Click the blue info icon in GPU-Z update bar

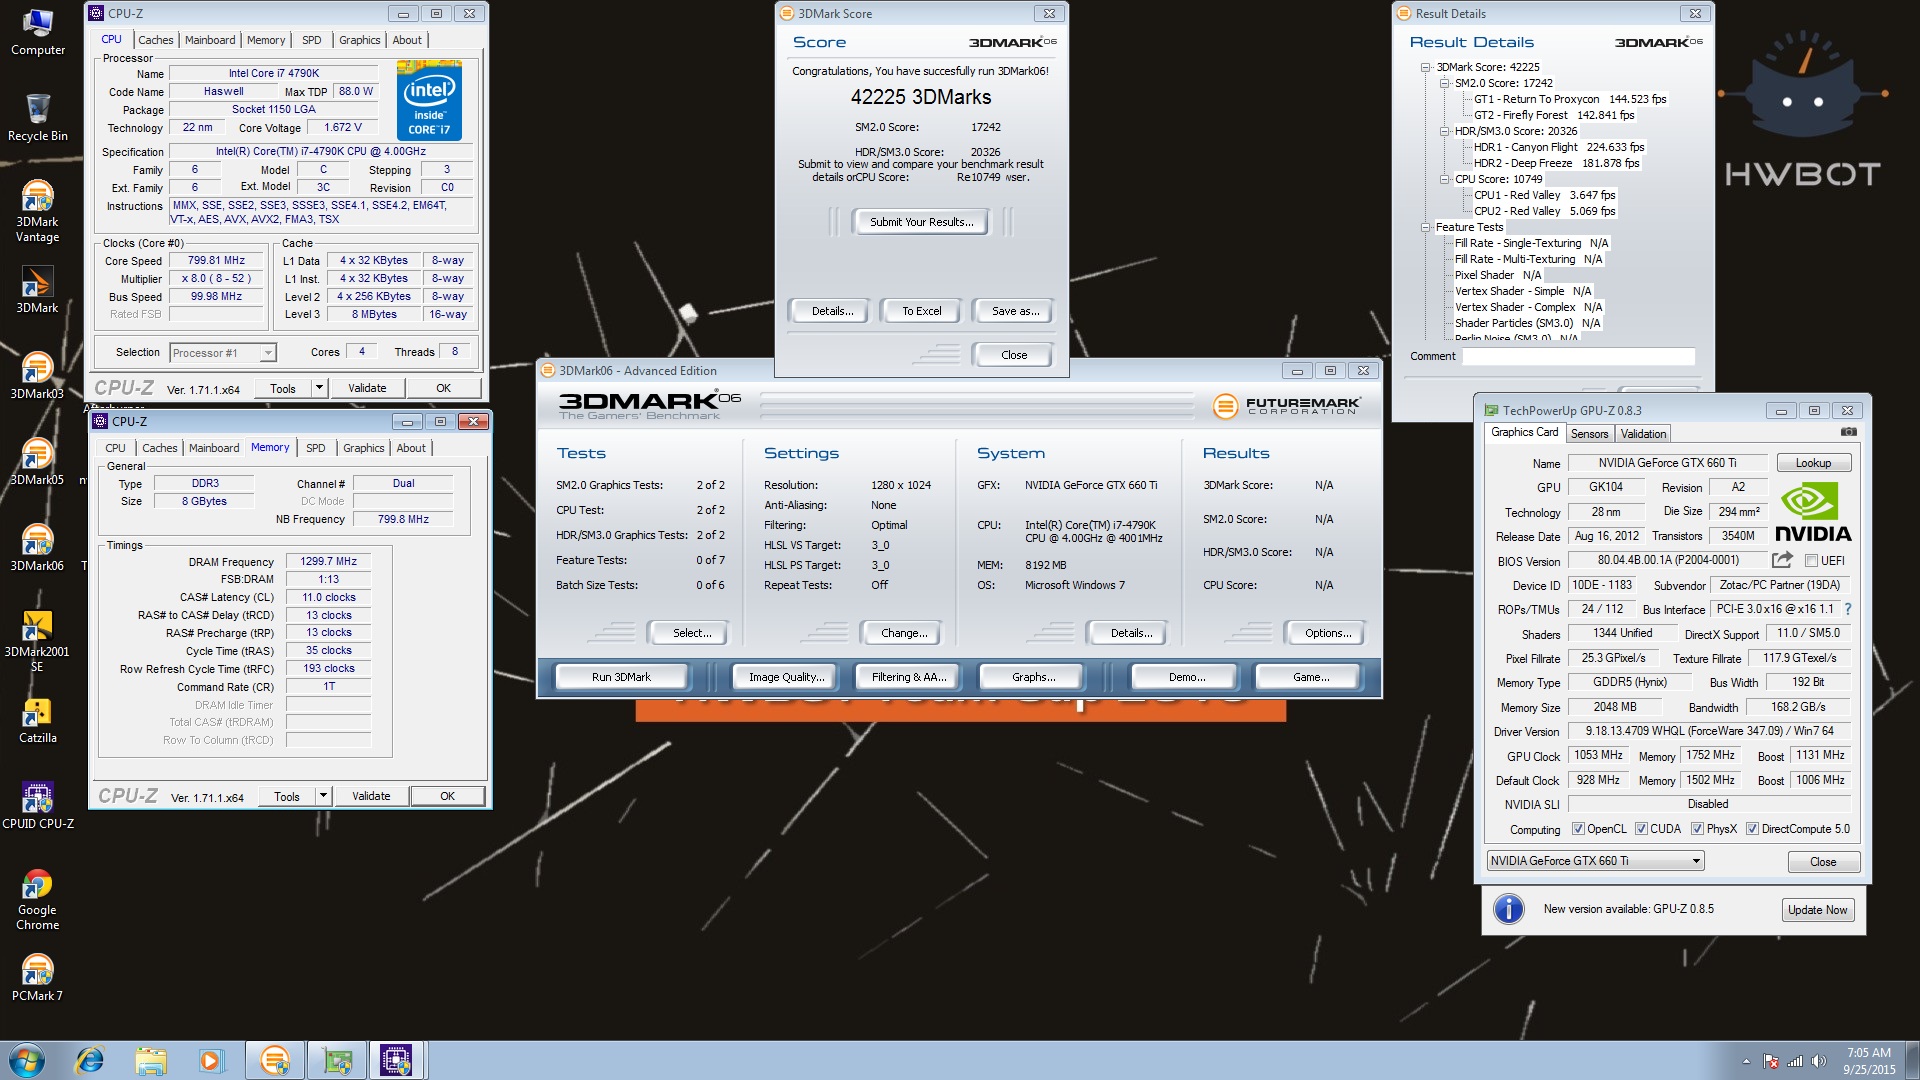click(1508, 909)
